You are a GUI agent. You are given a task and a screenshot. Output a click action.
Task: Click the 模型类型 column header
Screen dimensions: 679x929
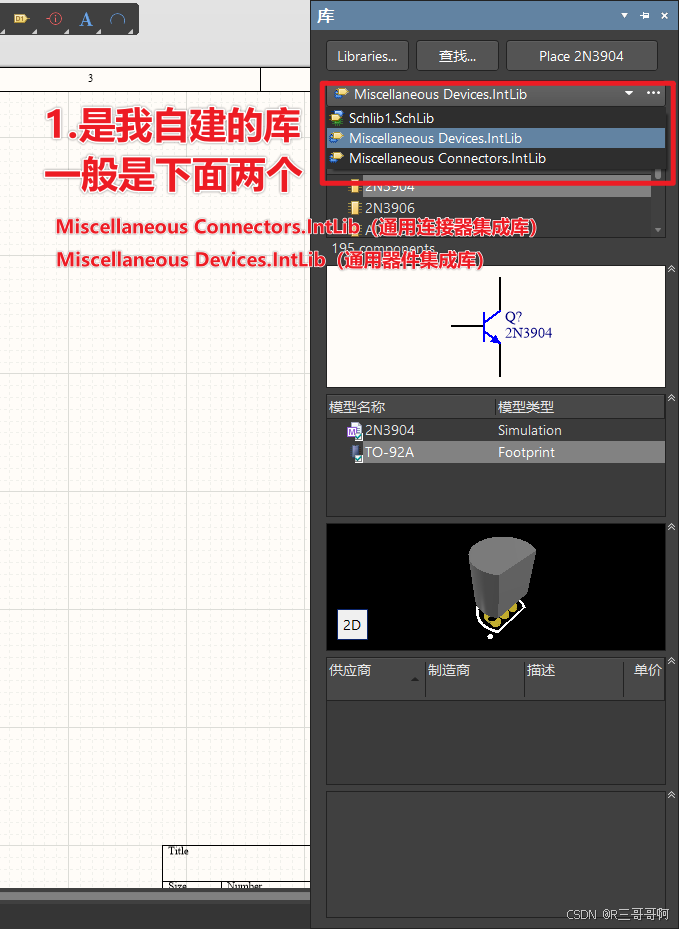coord(579,407)
